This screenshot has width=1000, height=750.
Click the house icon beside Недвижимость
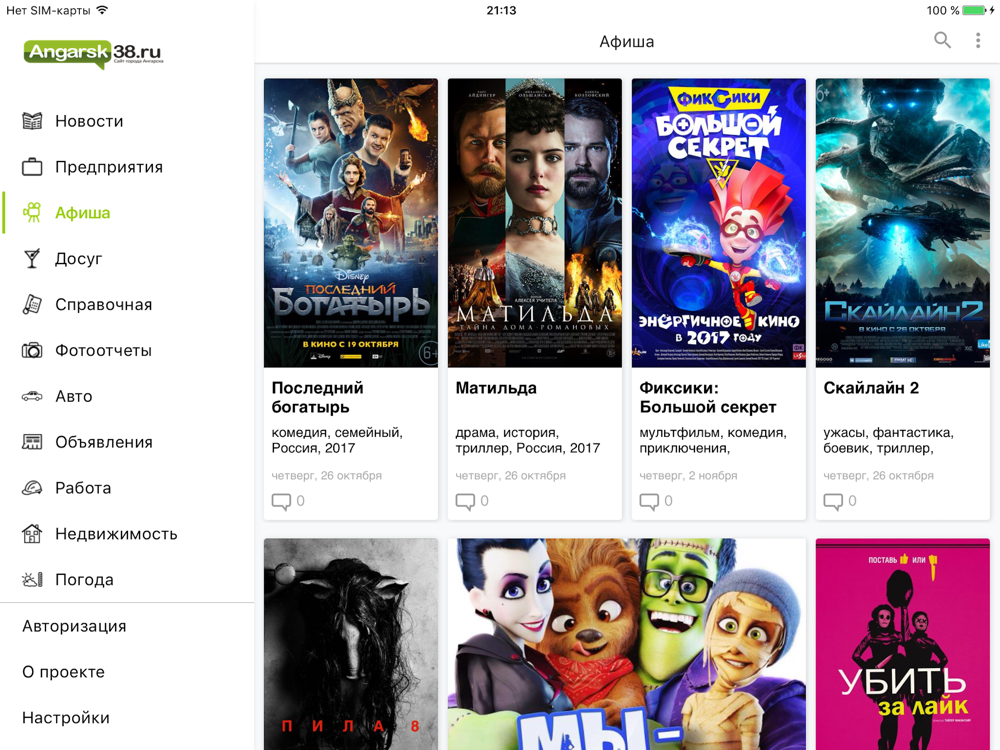32,534
